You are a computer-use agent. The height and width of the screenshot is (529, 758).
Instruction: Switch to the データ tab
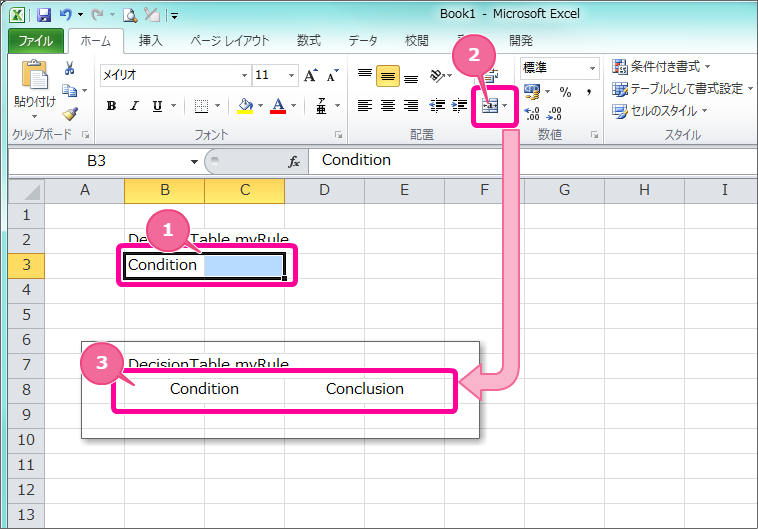tap(363, 41)
